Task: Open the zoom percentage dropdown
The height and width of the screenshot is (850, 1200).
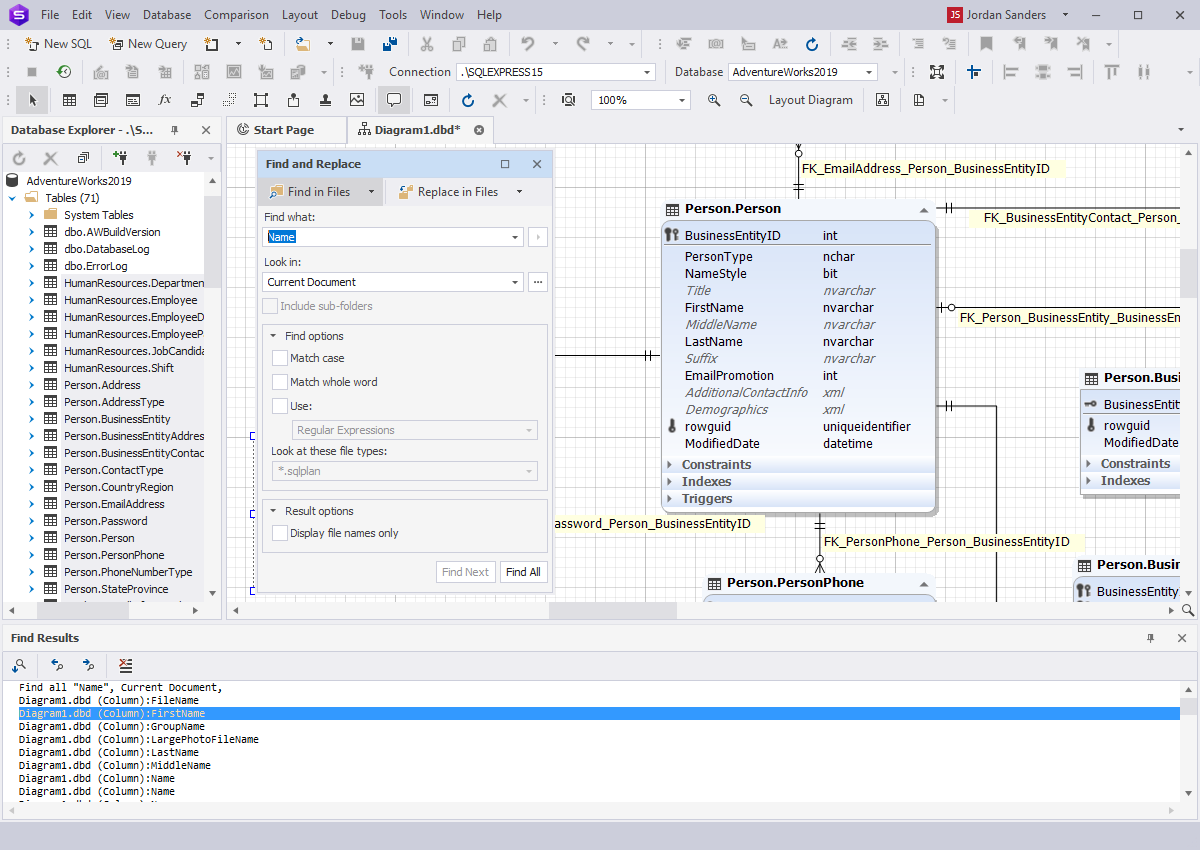Action: click(683, 100)
